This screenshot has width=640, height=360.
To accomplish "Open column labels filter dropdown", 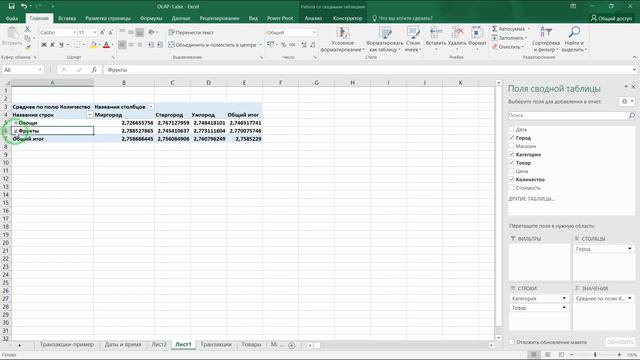I will click(x=151, y=107).
